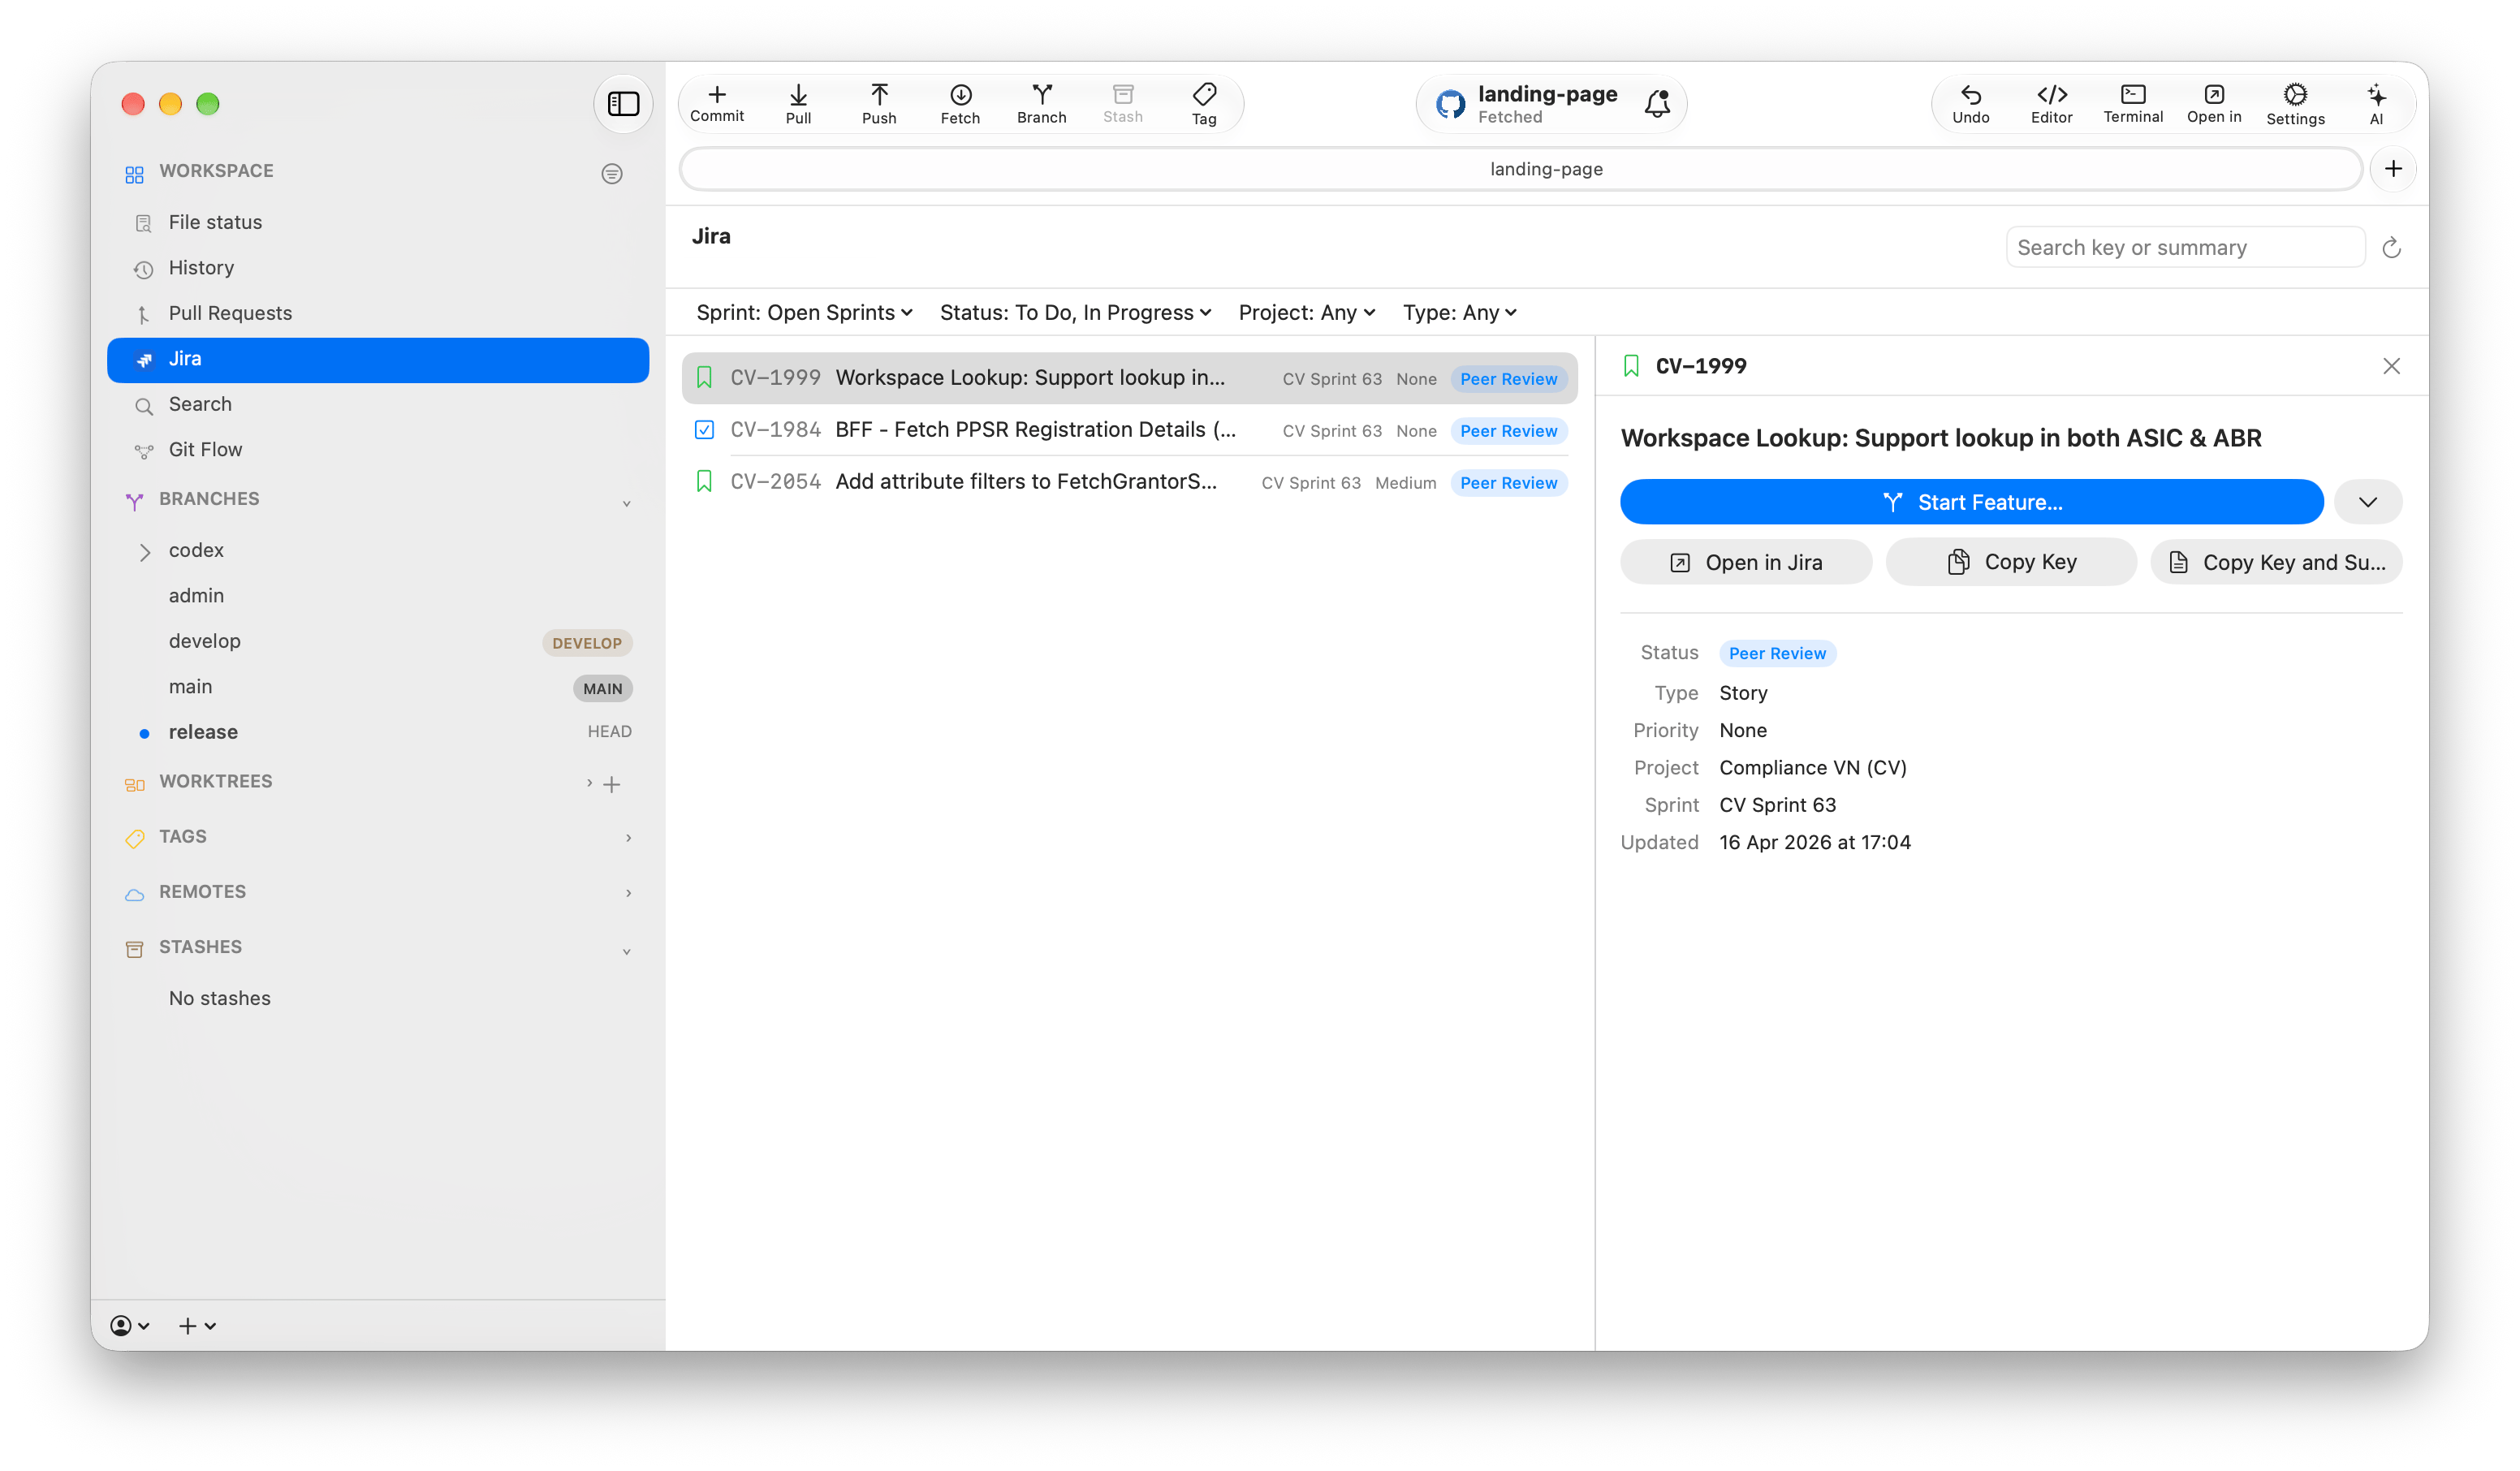Click the Start Feature button

point(1971,502)
